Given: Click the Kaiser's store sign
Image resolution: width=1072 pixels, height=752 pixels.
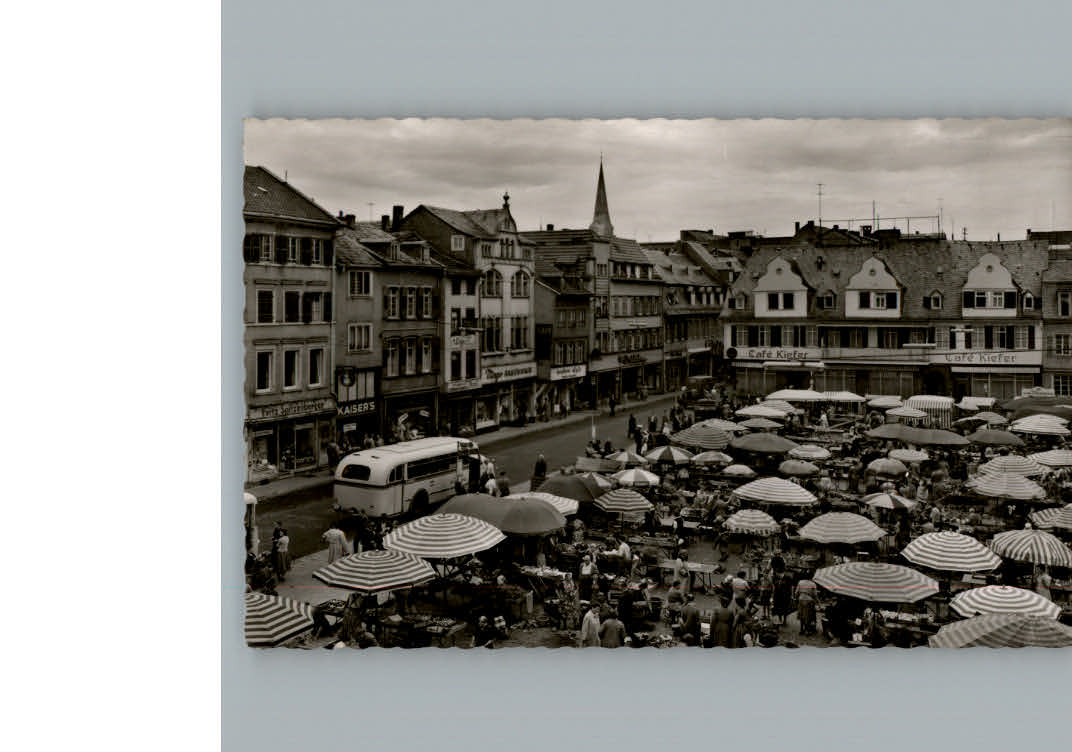Looking at the screenshot, I should tap(356, 405).
